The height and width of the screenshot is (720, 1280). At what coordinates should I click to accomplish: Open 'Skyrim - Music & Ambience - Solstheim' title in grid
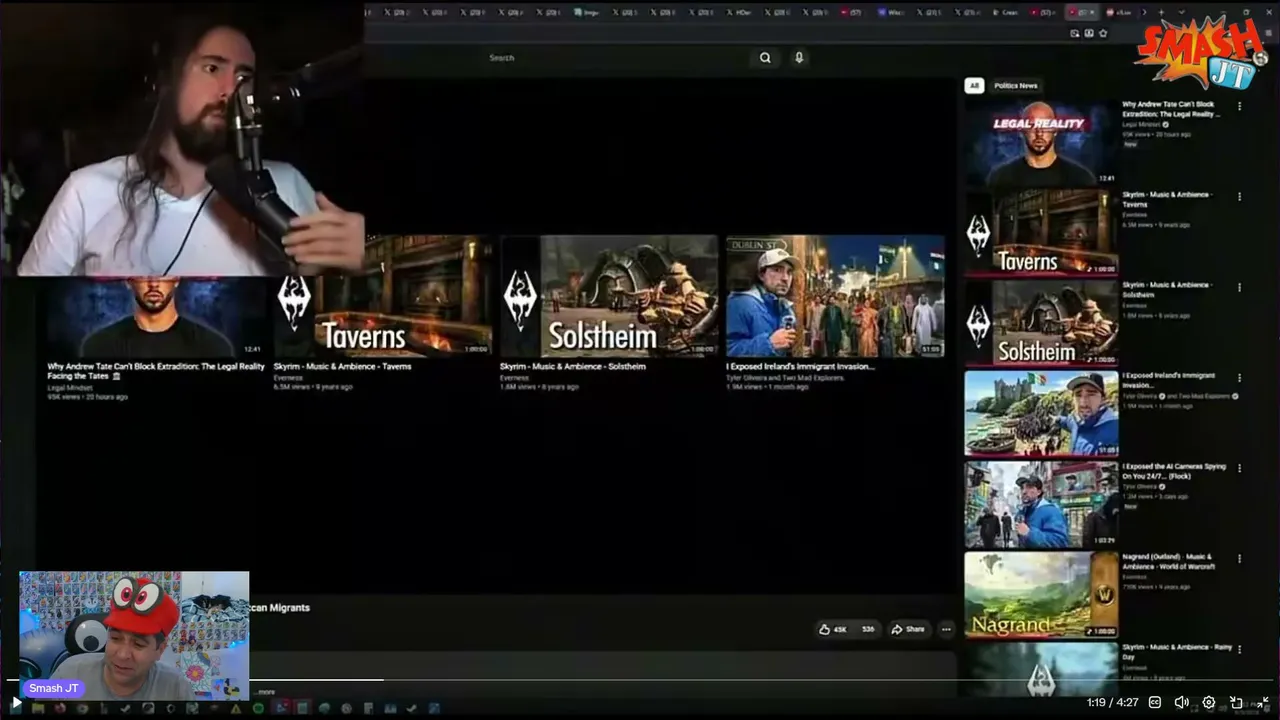click(x=573, y=366)
